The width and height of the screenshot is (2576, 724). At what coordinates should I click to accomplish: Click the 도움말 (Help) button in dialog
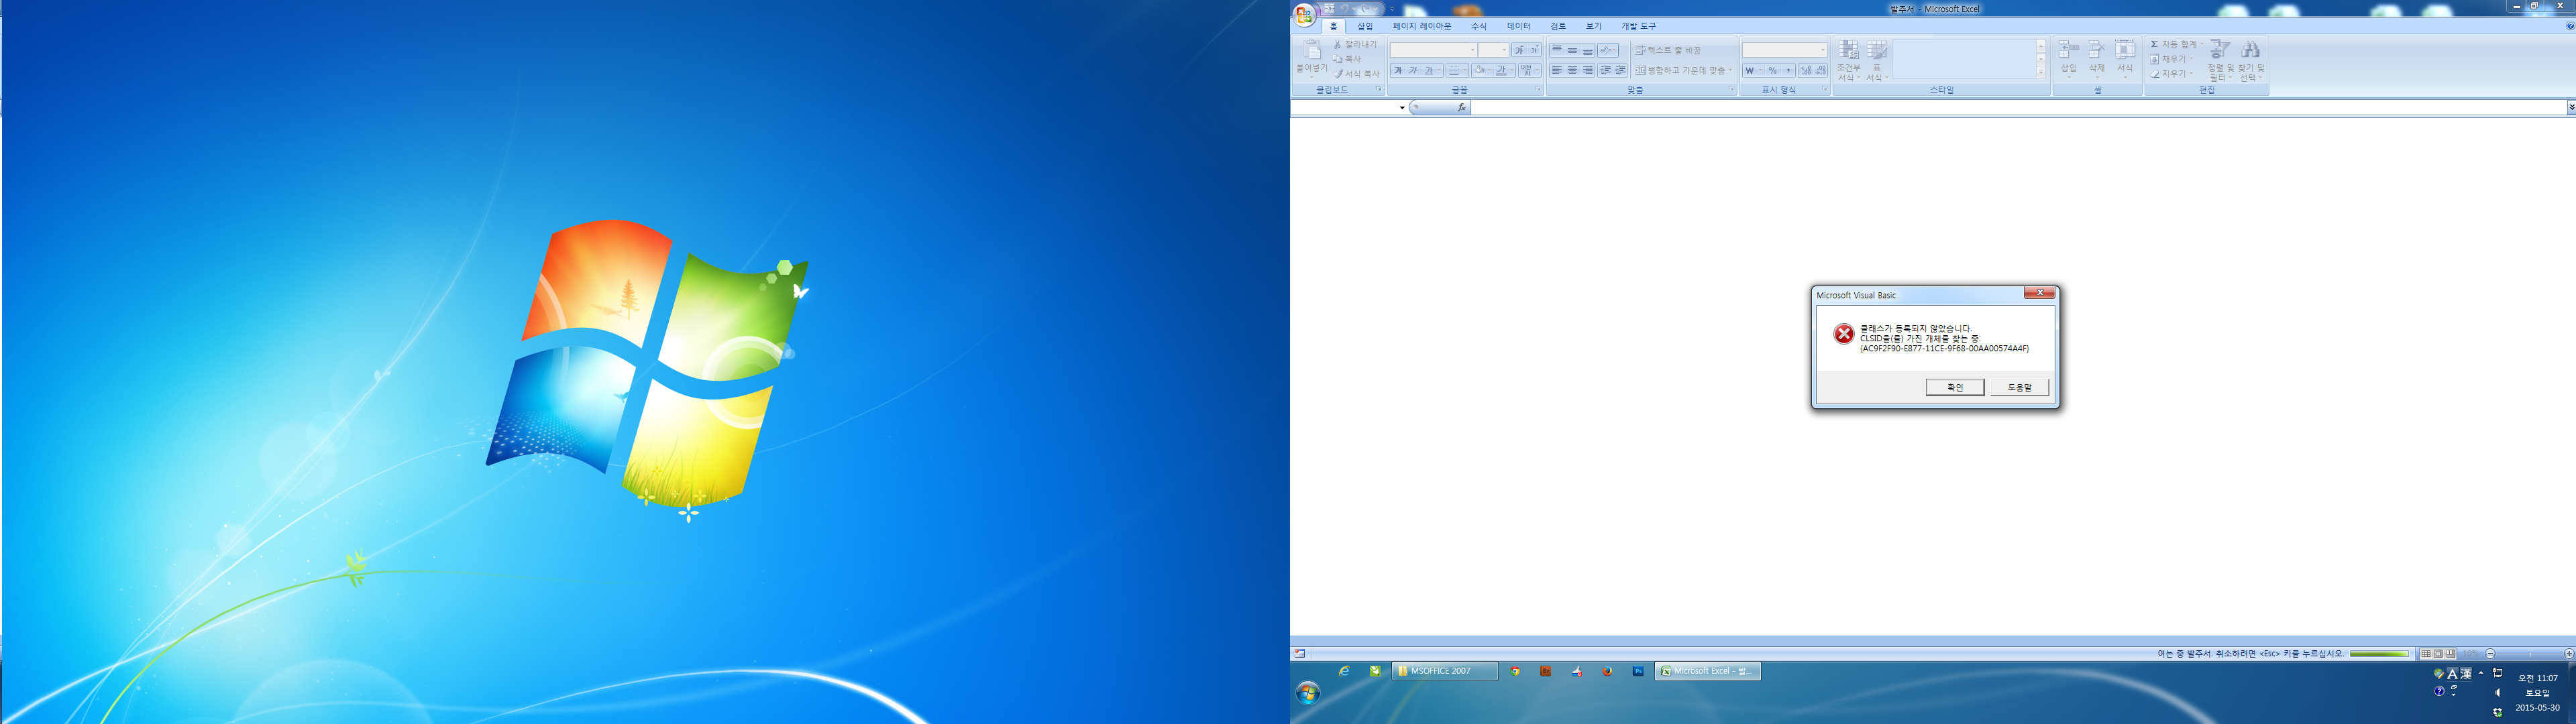[2019, 387]
